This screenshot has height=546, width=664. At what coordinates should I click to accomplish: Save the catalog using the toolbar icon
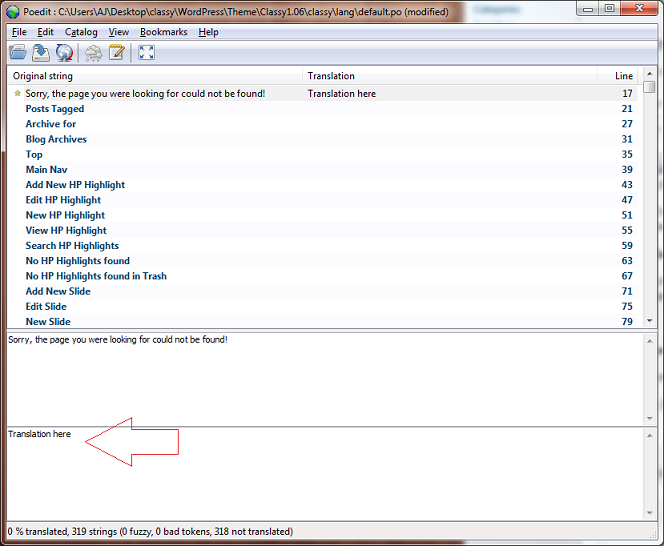point(41,53)
